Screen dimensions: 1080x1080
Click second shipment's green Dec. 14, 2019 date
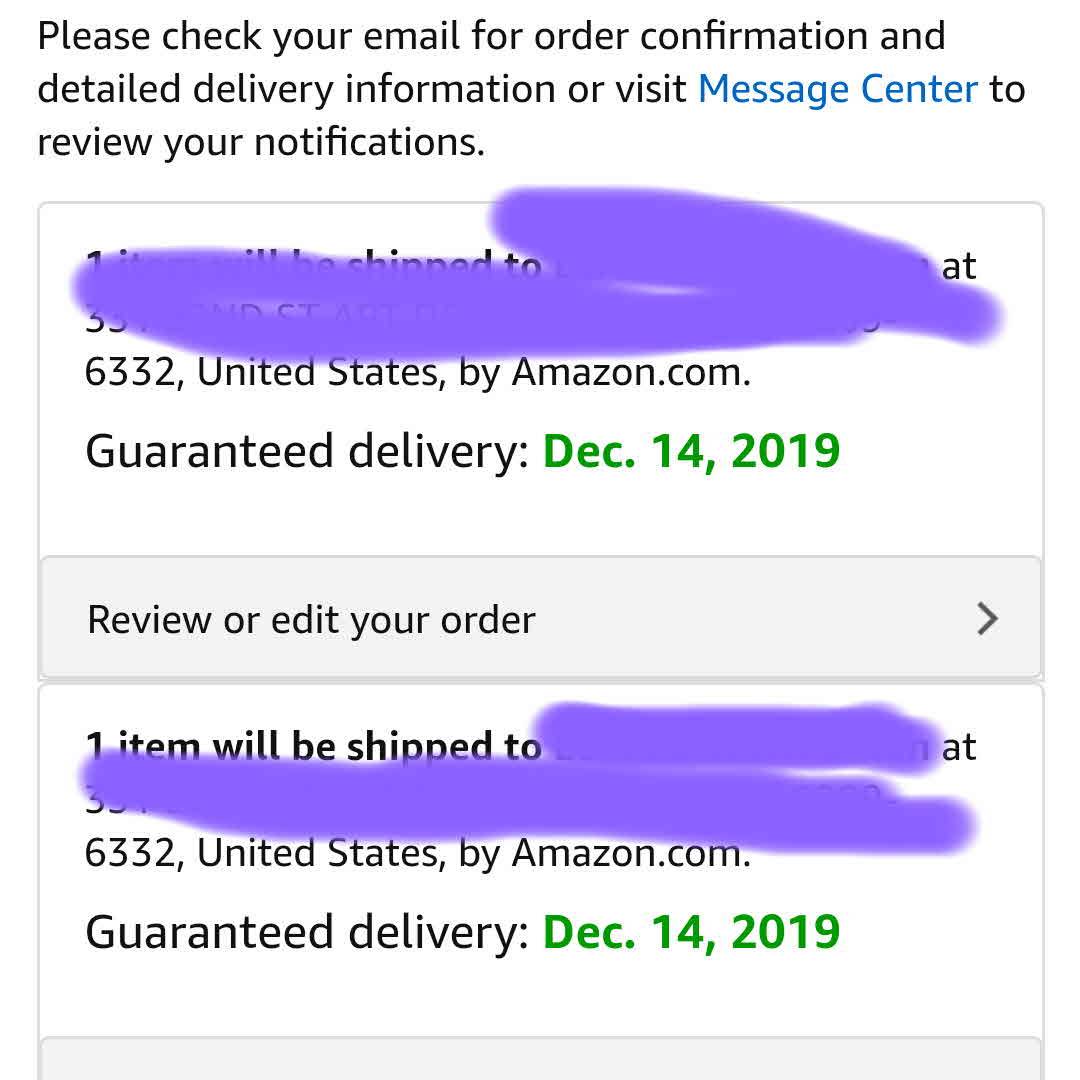(x=691, y=932)
